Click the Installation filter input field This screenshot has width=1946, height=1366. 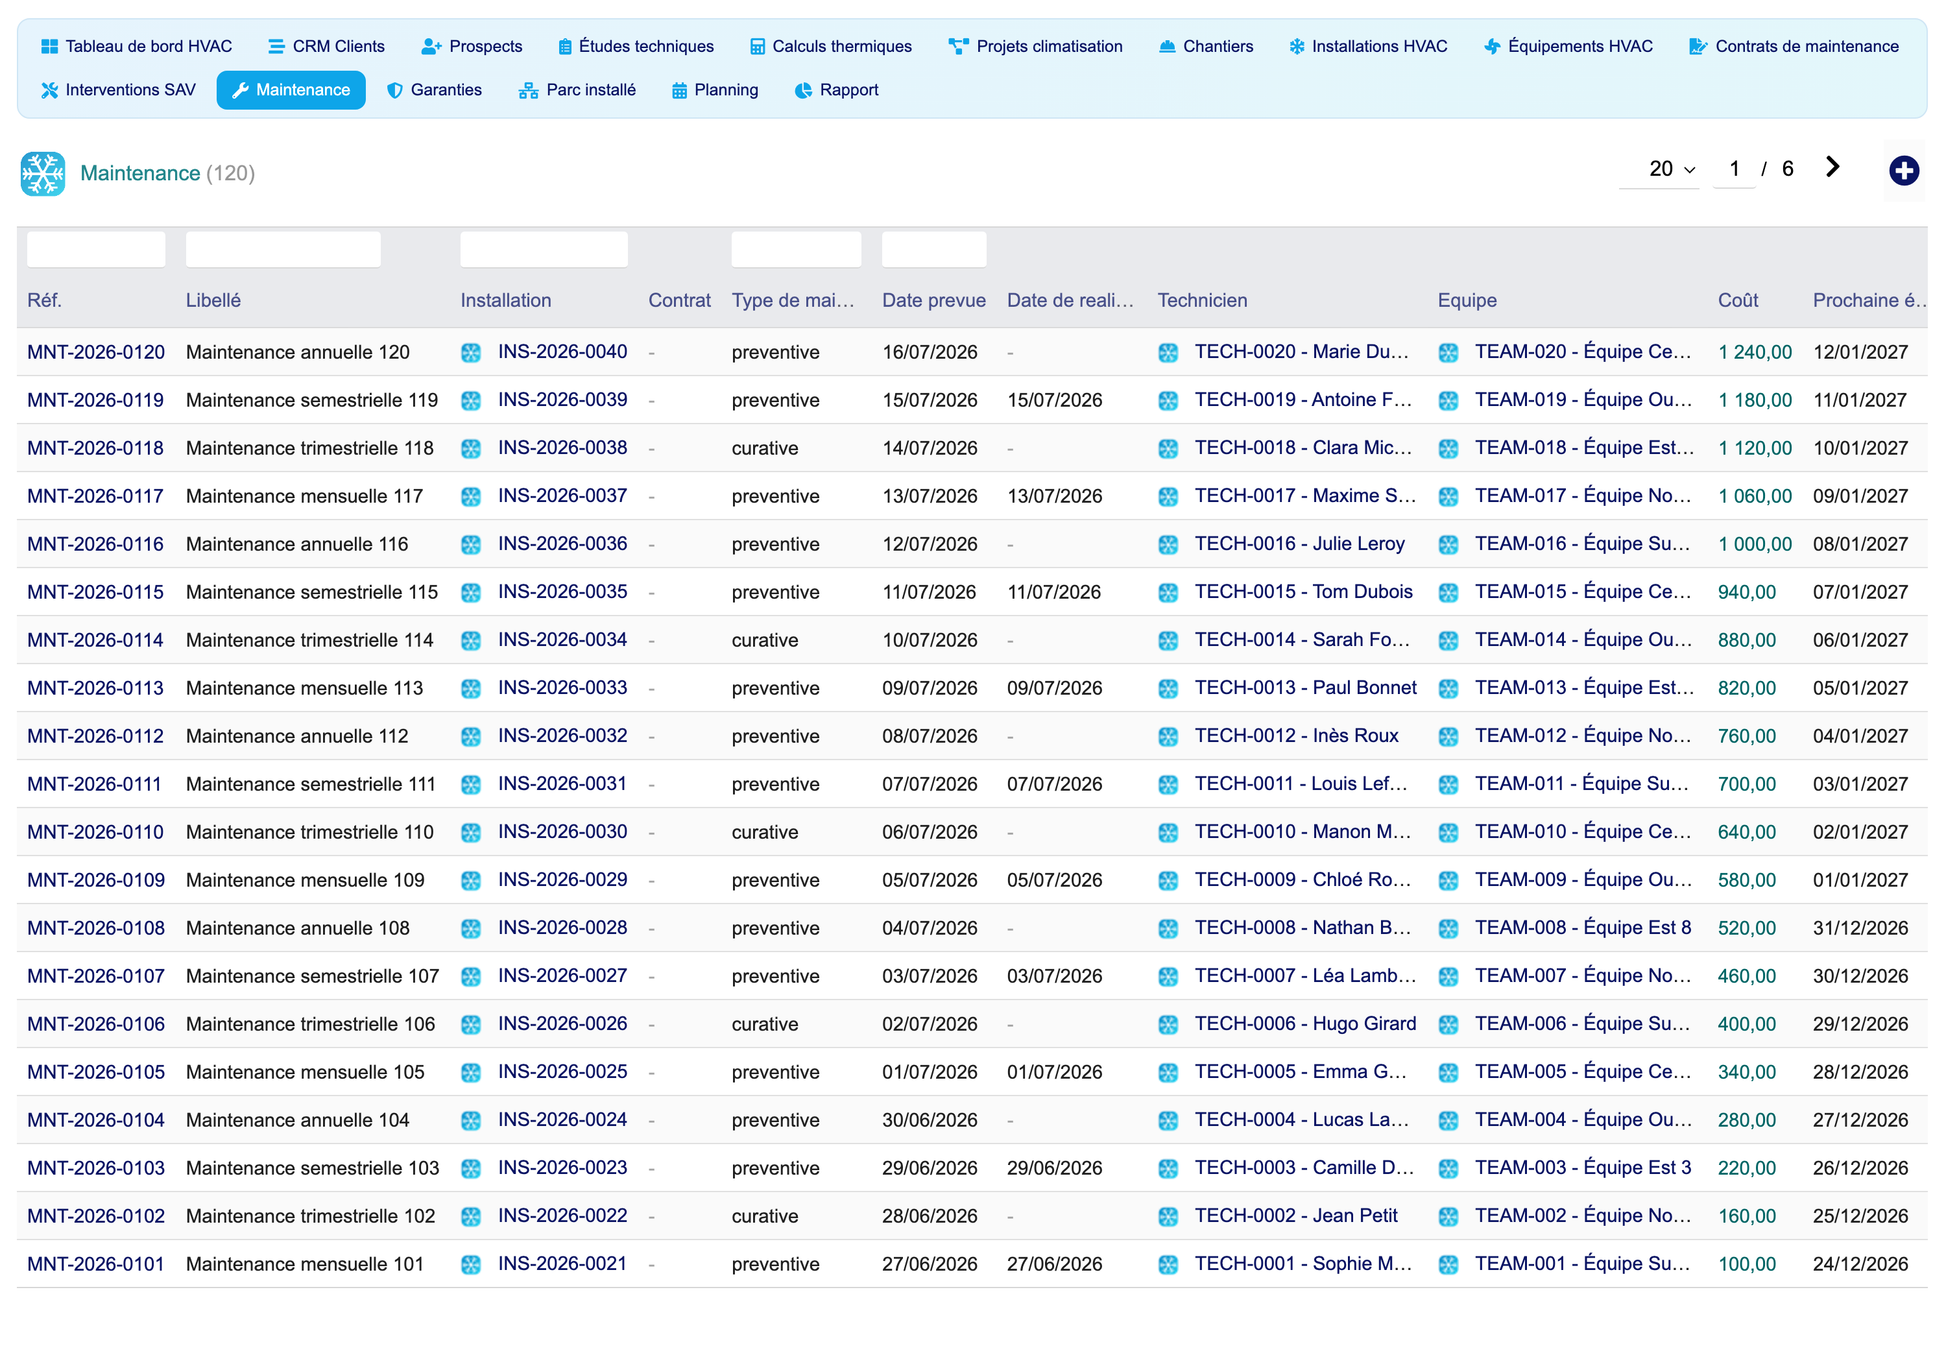coord(544,249)
